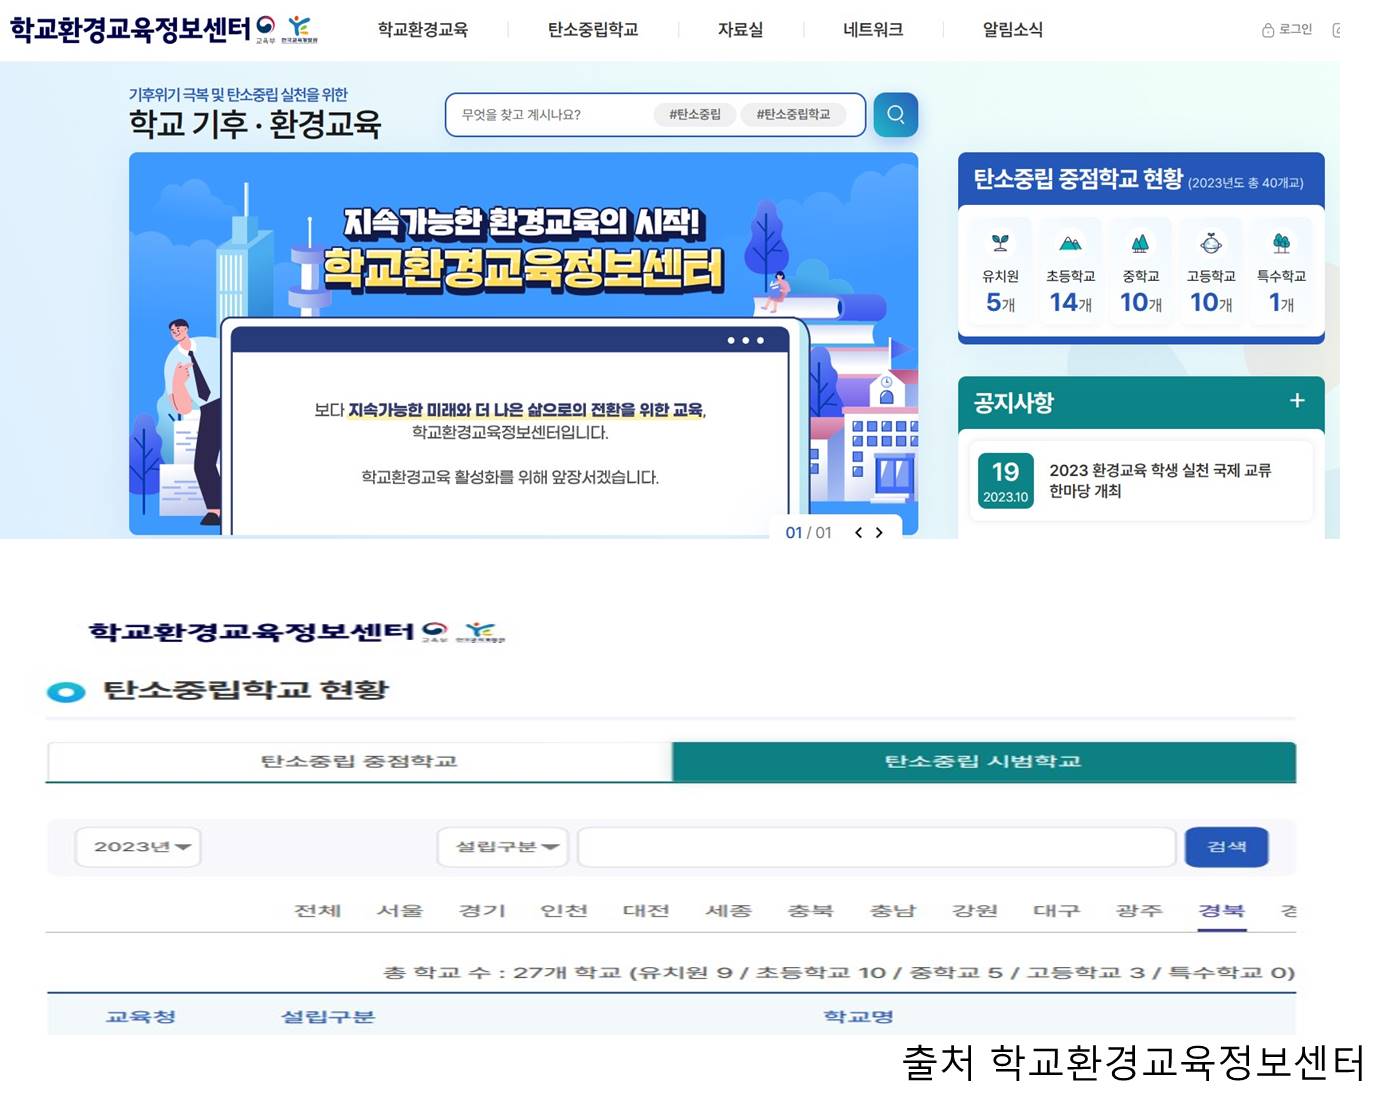Open the 2023 환경교육 국제 교류 notice
1390x1109 pixels.
click(1159, 481)
